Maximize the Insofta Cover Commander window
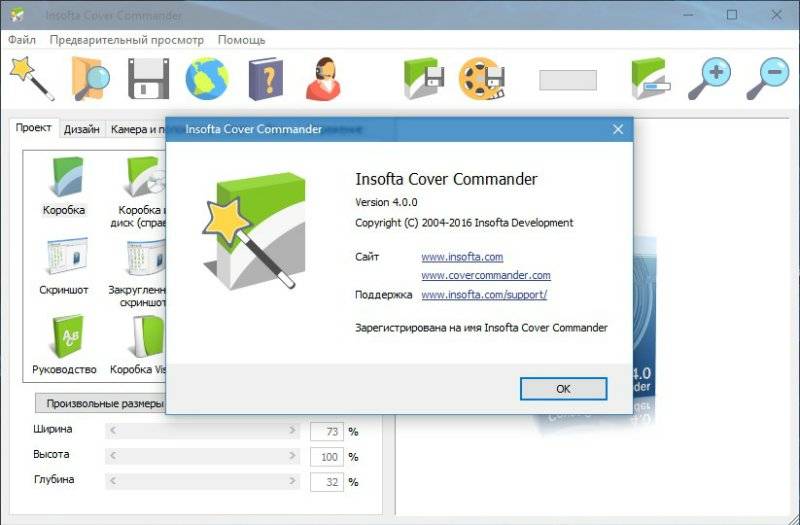800x525 pixels. point(732,15)
